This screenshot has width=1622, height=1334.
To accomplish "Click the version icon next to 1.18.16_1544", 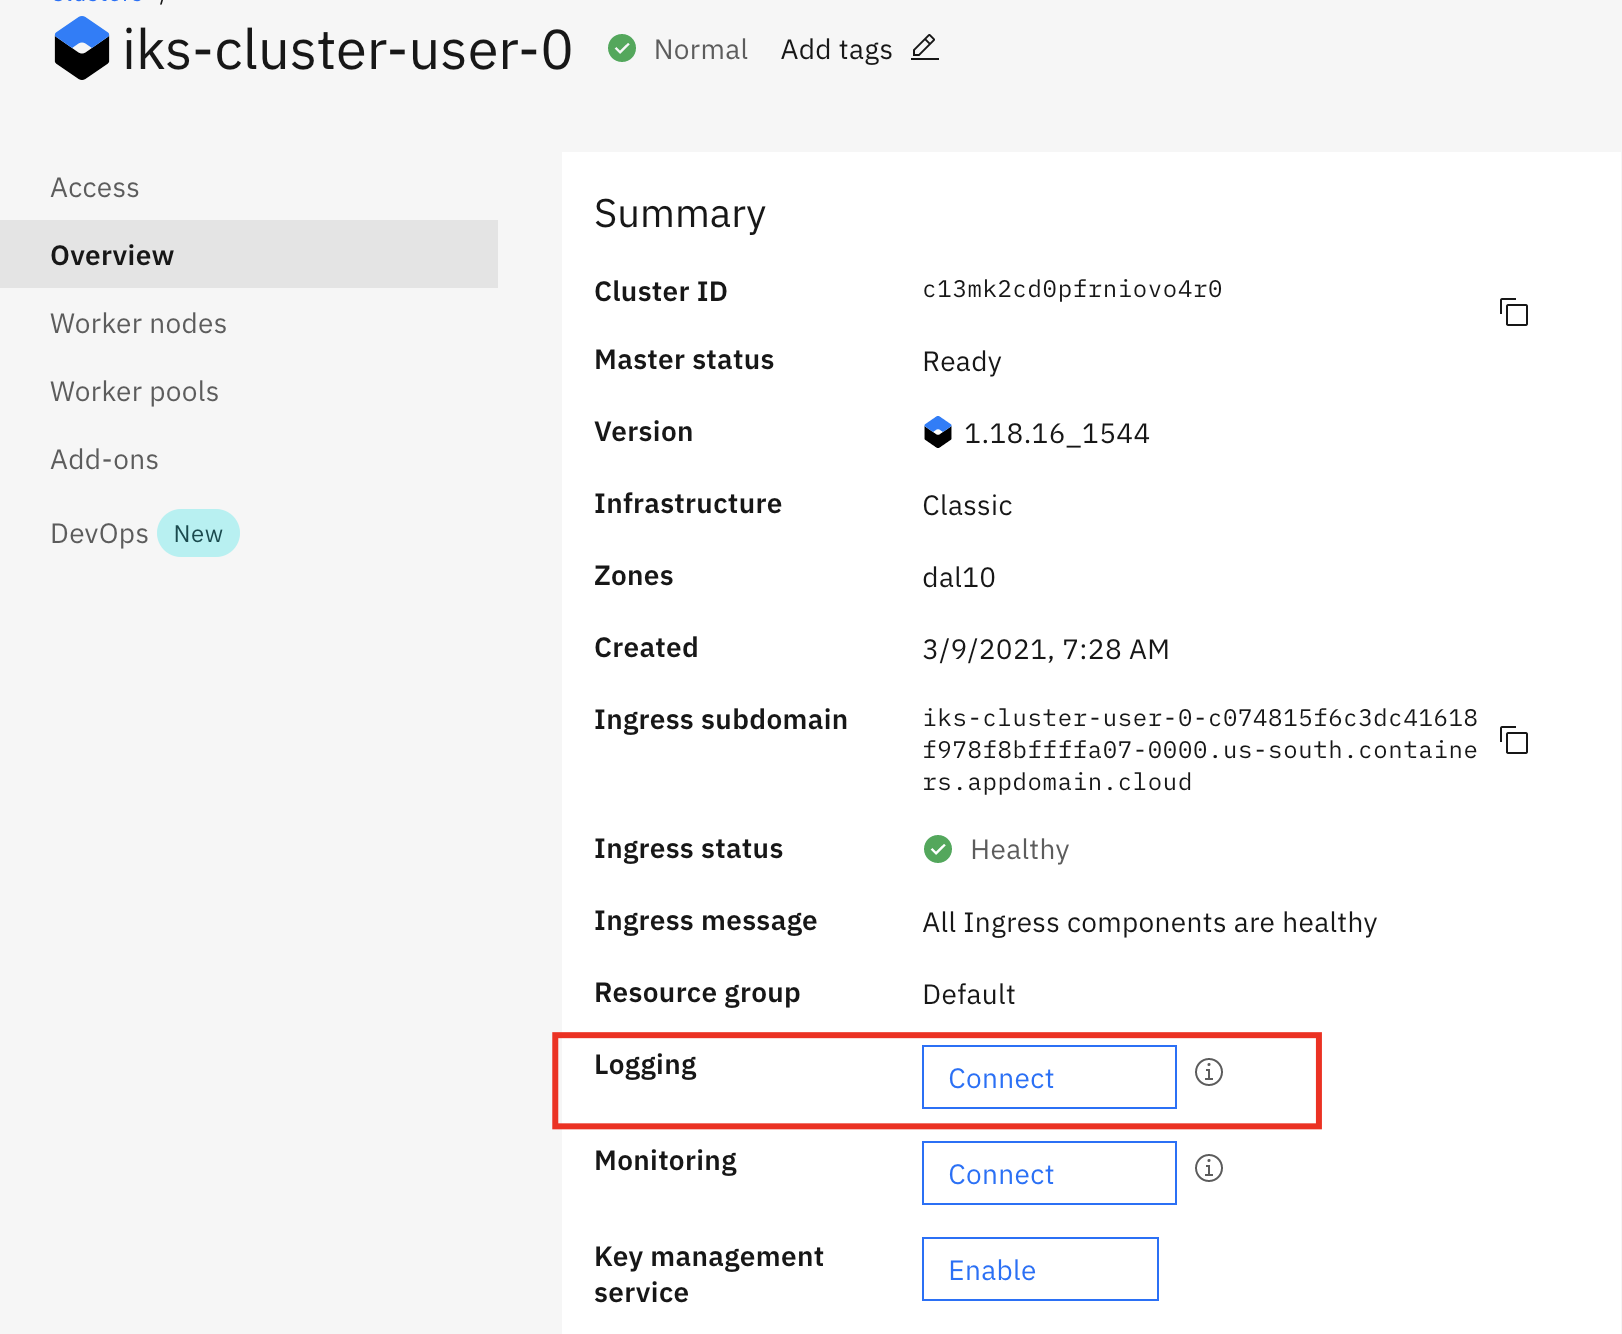I will click(938, 432).
